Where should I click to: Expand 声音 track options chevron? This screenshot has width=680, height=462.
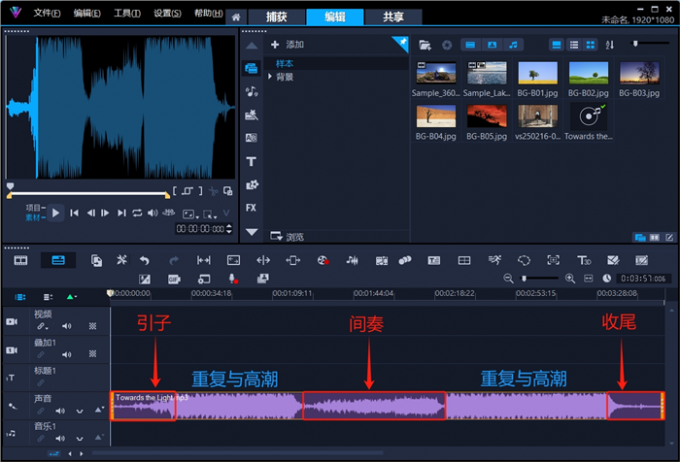[80, 411]
